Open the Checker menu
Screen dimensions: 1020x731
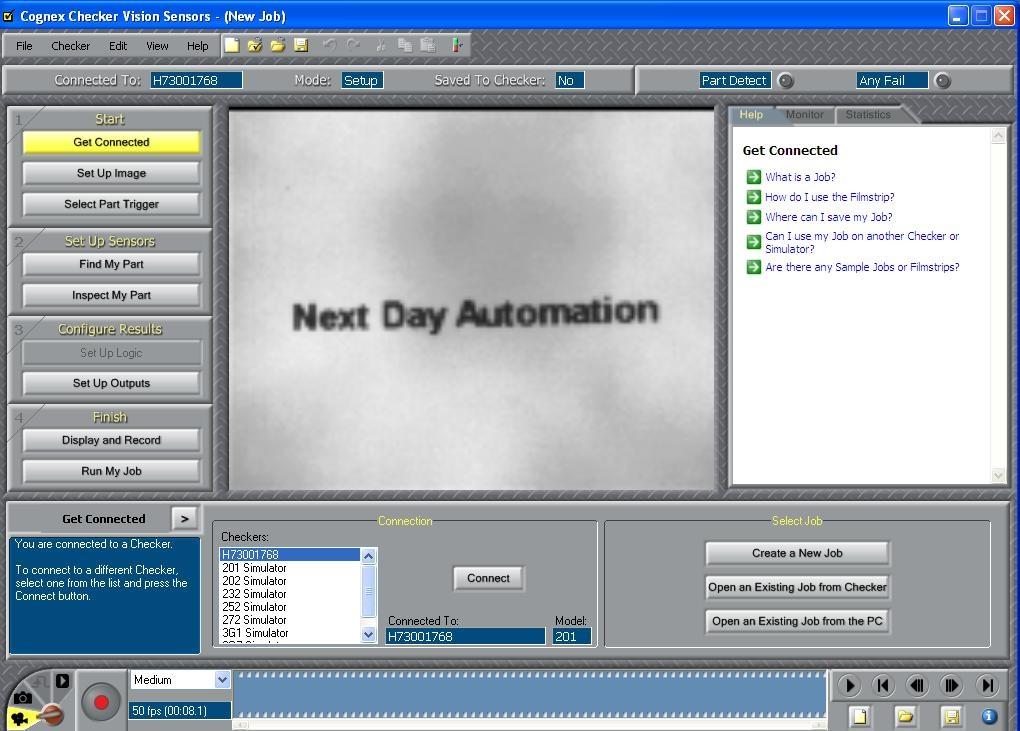(70, 46)
